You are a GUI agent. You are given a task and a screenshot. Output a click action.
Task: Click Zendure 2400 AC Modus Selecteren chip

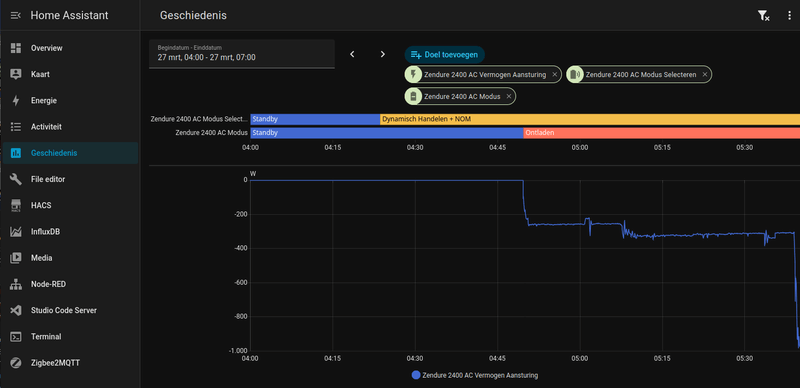pyautogui.click(x=639, y=75)
